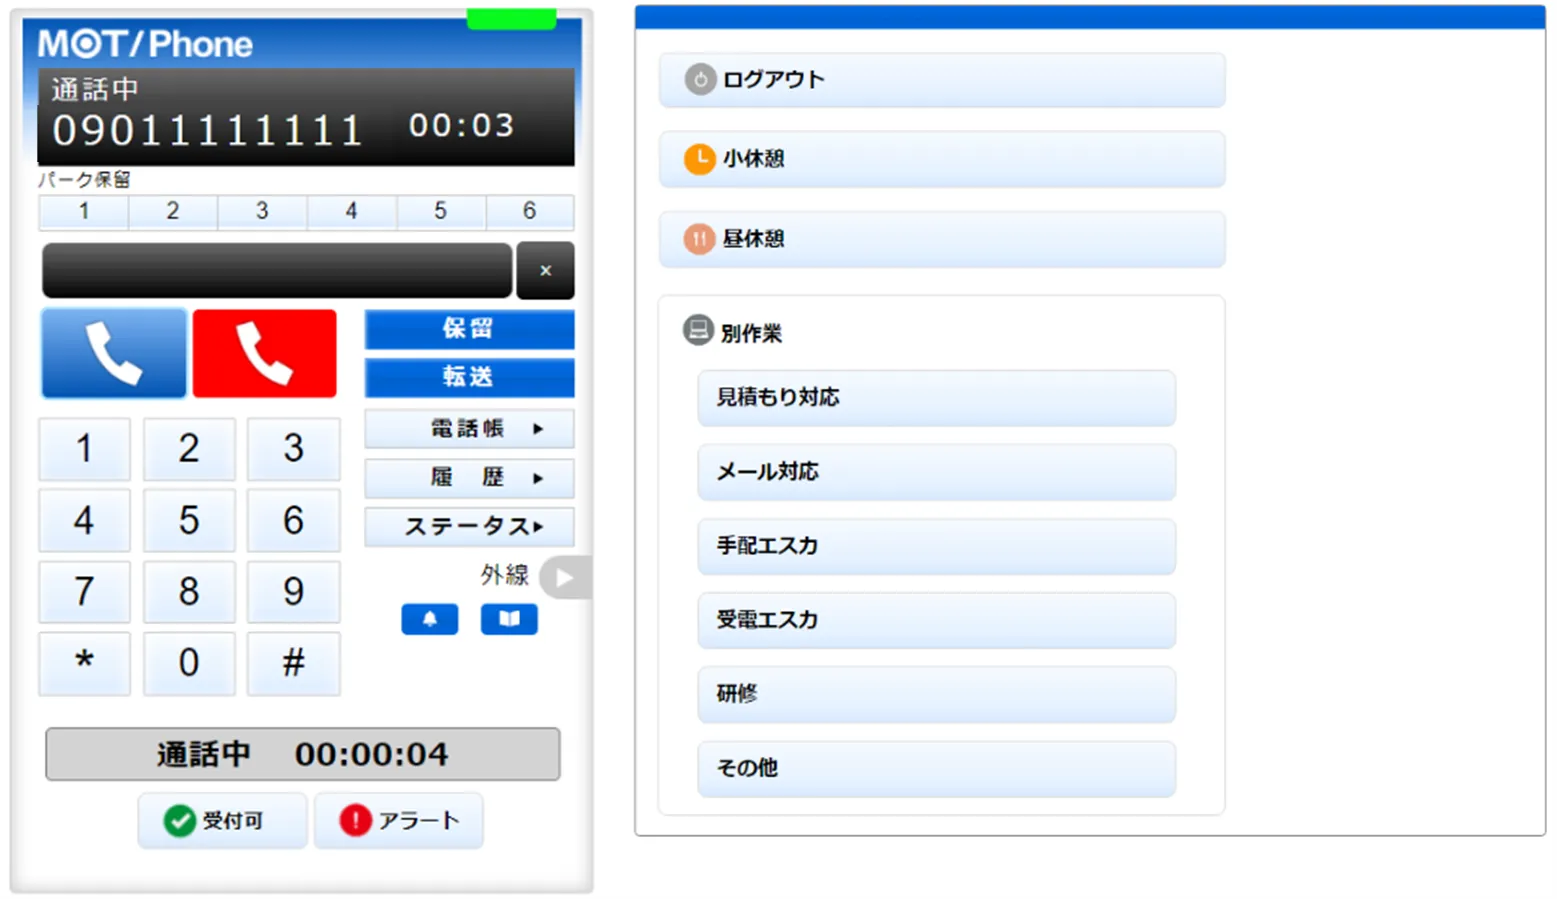Click the ログアウト power icon

700,79
